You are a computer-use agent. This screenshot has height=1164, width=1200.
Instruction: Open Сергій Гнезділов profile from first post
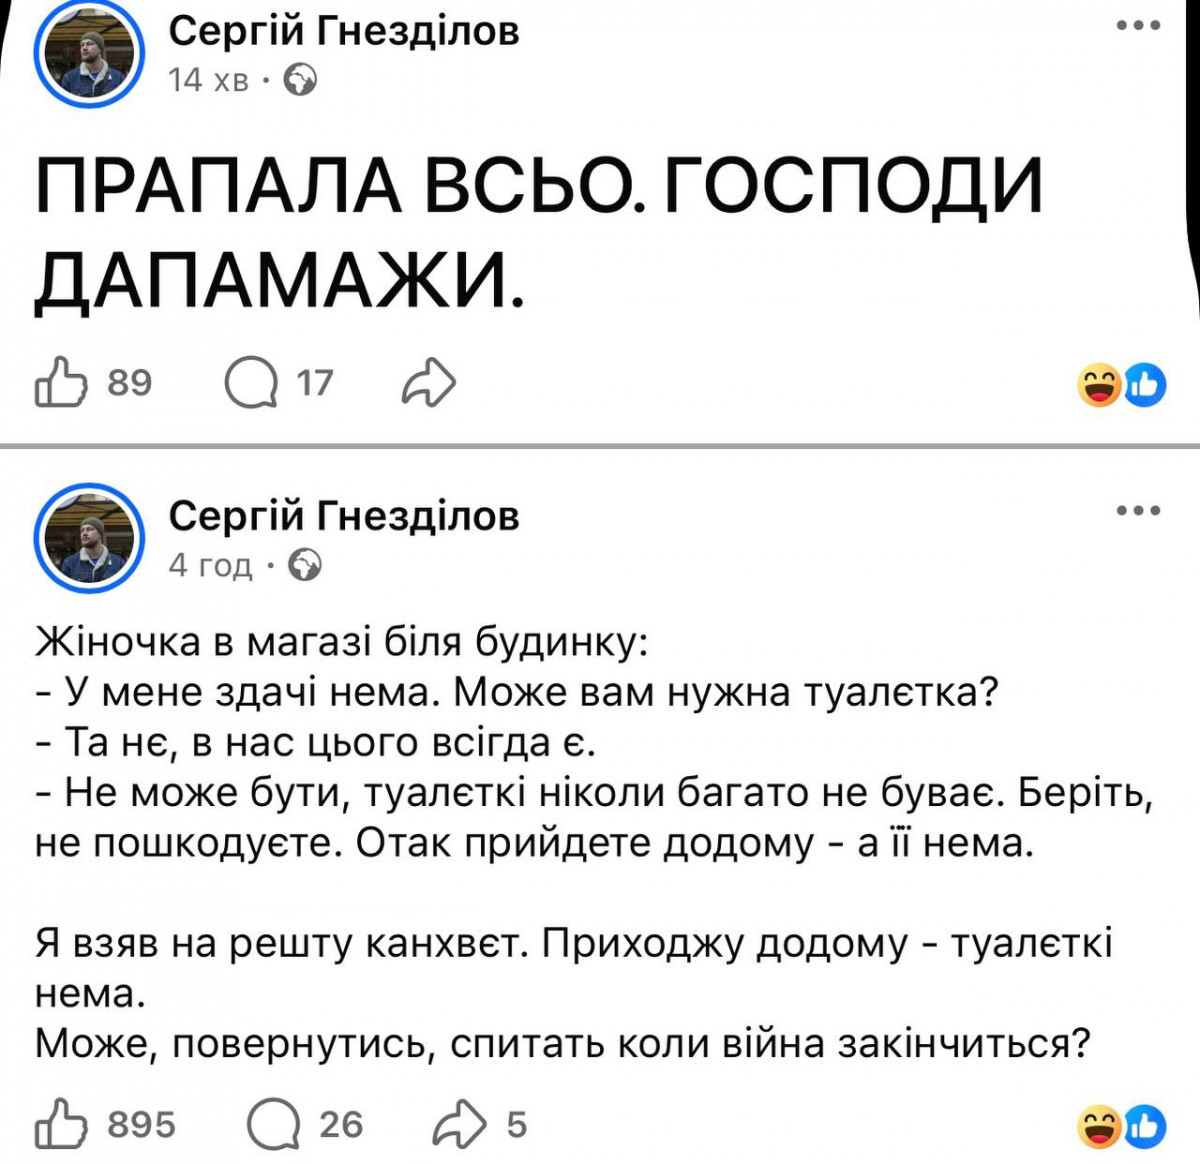[x=344, y=31]
